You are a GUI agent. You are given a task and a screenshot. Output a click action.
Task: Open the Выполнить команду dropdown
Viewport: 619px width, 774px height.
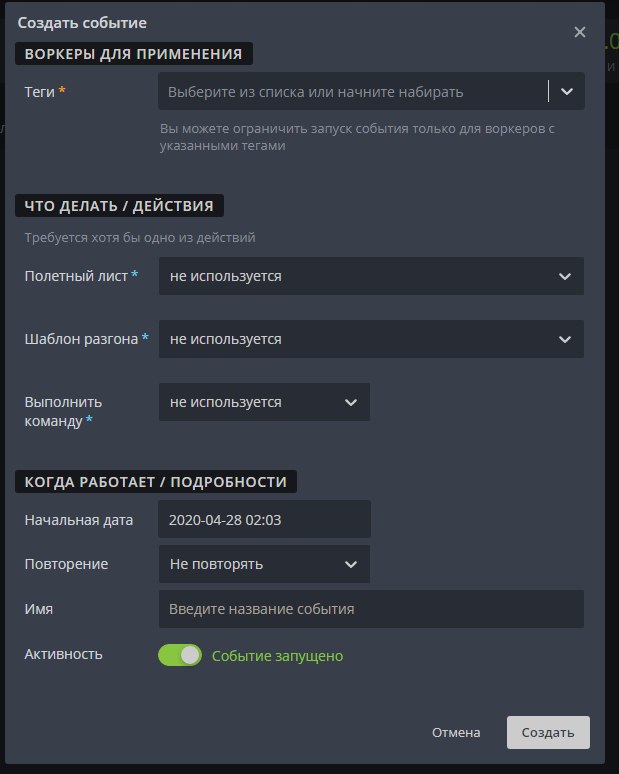click(264, 402)
